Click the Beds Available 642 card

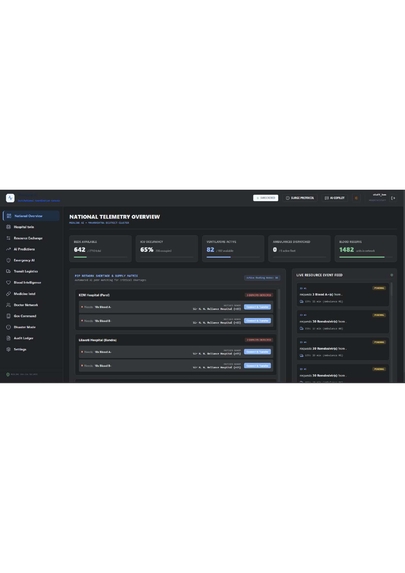pos(101,248)
